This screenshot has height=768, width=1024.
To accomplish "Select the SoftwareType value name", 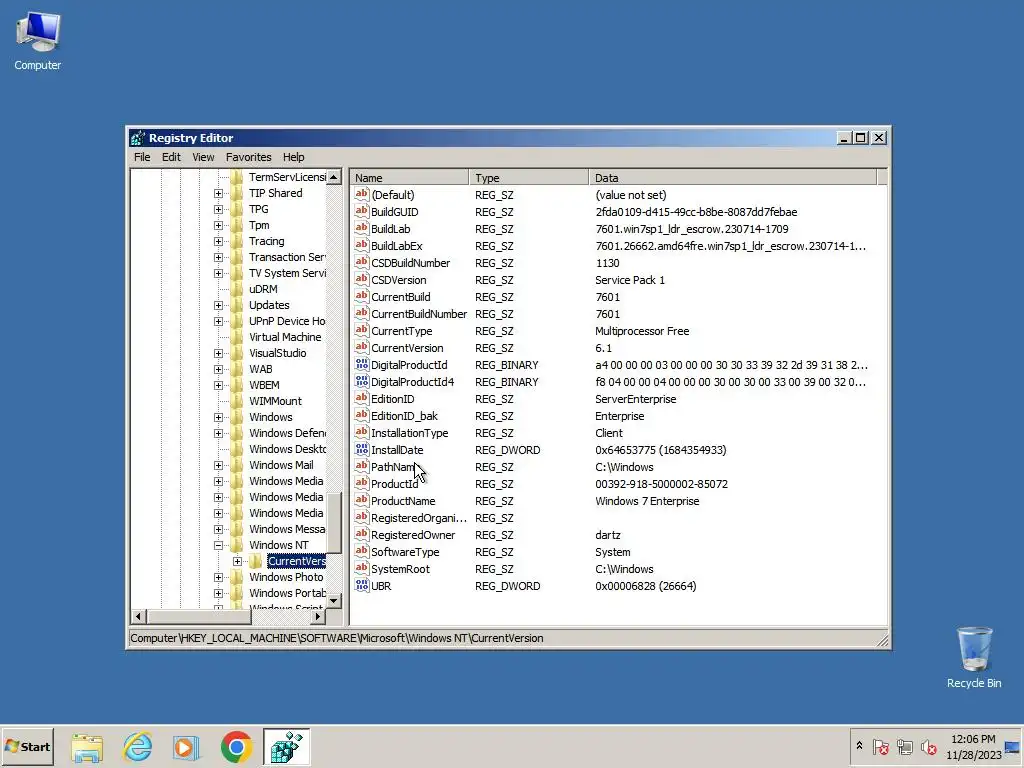I will tap(405, 551).
